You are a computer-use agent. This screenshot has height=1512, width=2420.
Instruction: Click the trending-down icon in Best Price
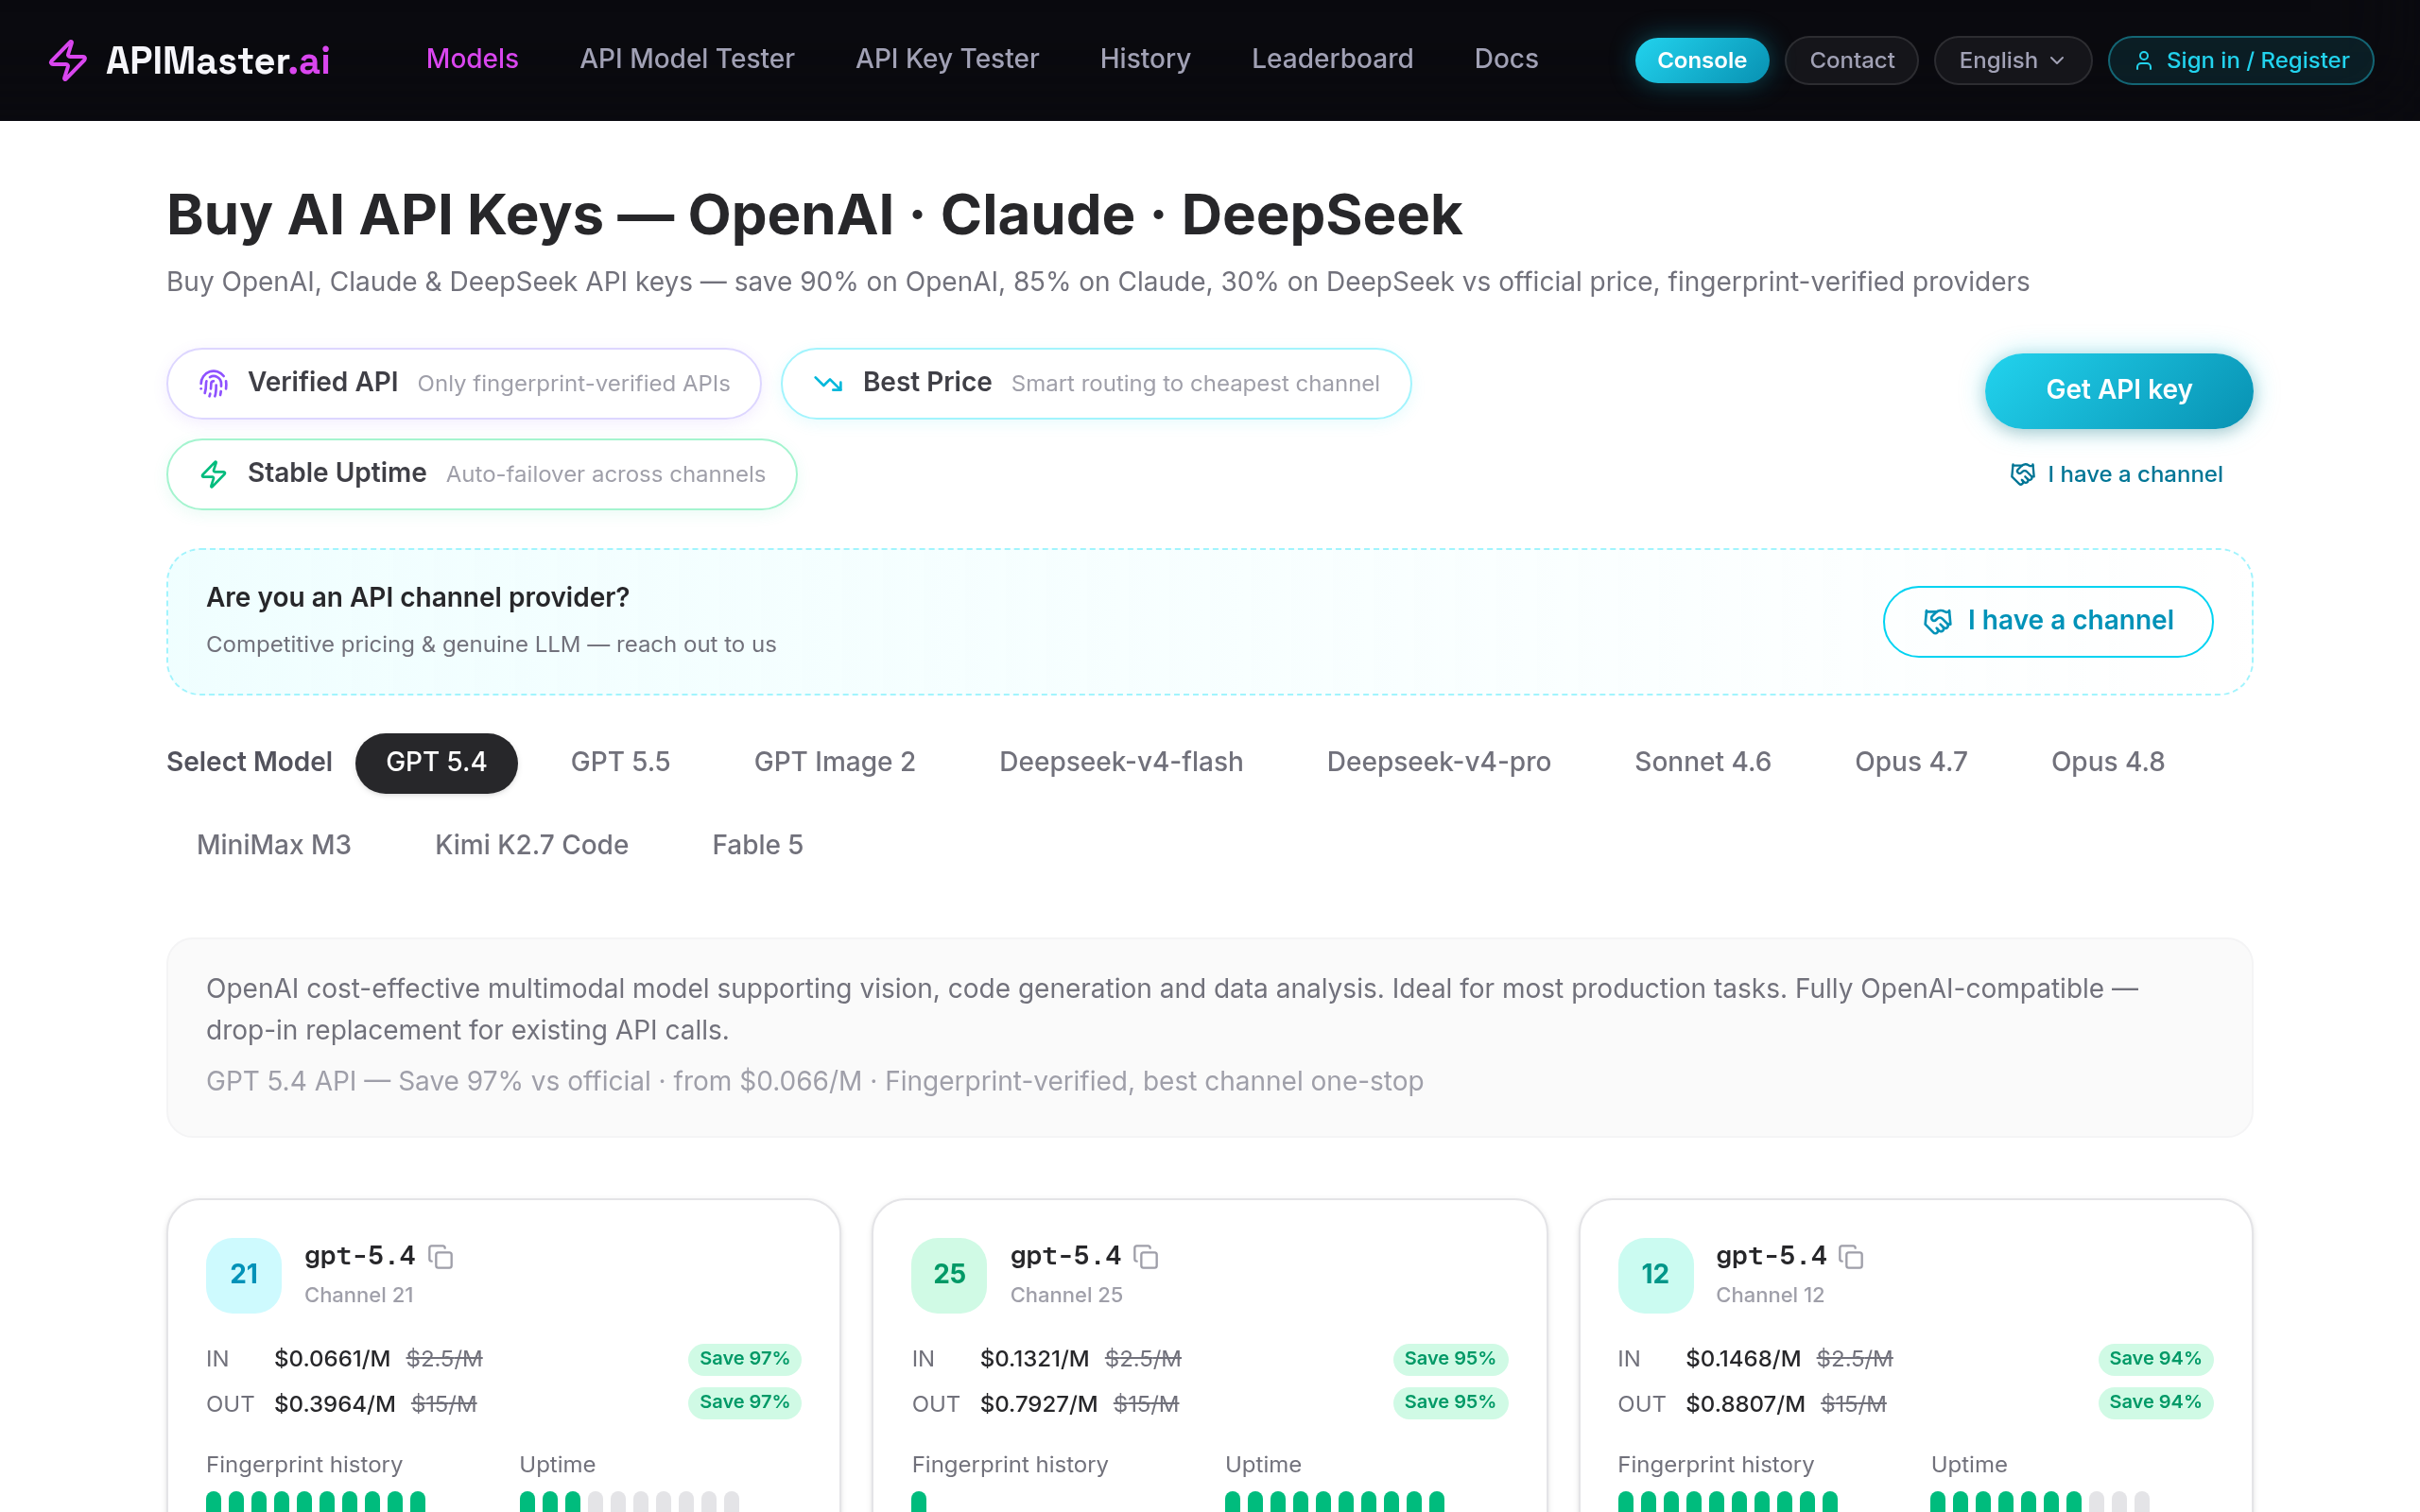click(828, 383)
